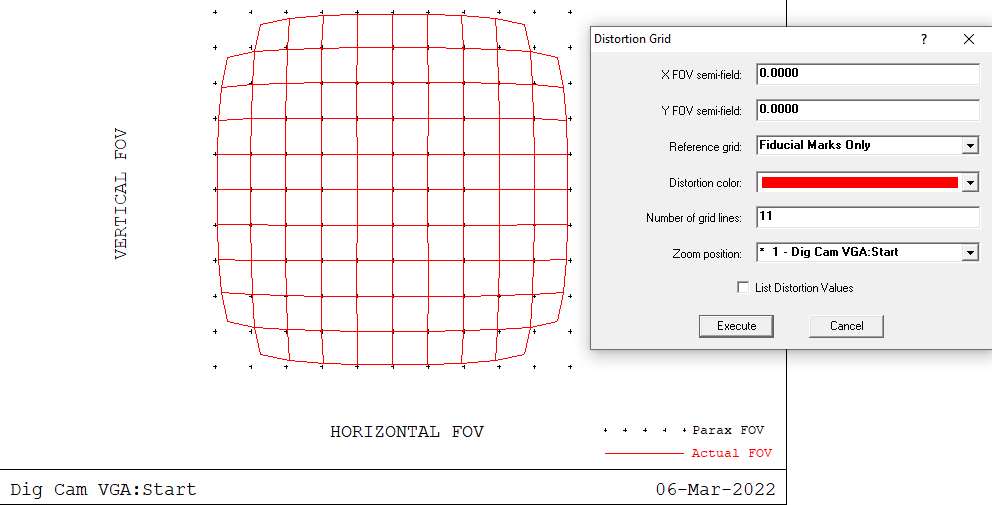Click the HORIZONTAL FOV axis label
Viewport: 992px width, 505px height.
click(x=407, y=432)
